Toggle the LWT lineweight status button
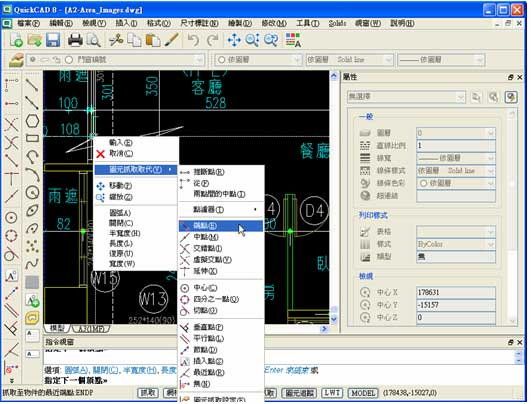The image size is (531, 404). (332, 393)
